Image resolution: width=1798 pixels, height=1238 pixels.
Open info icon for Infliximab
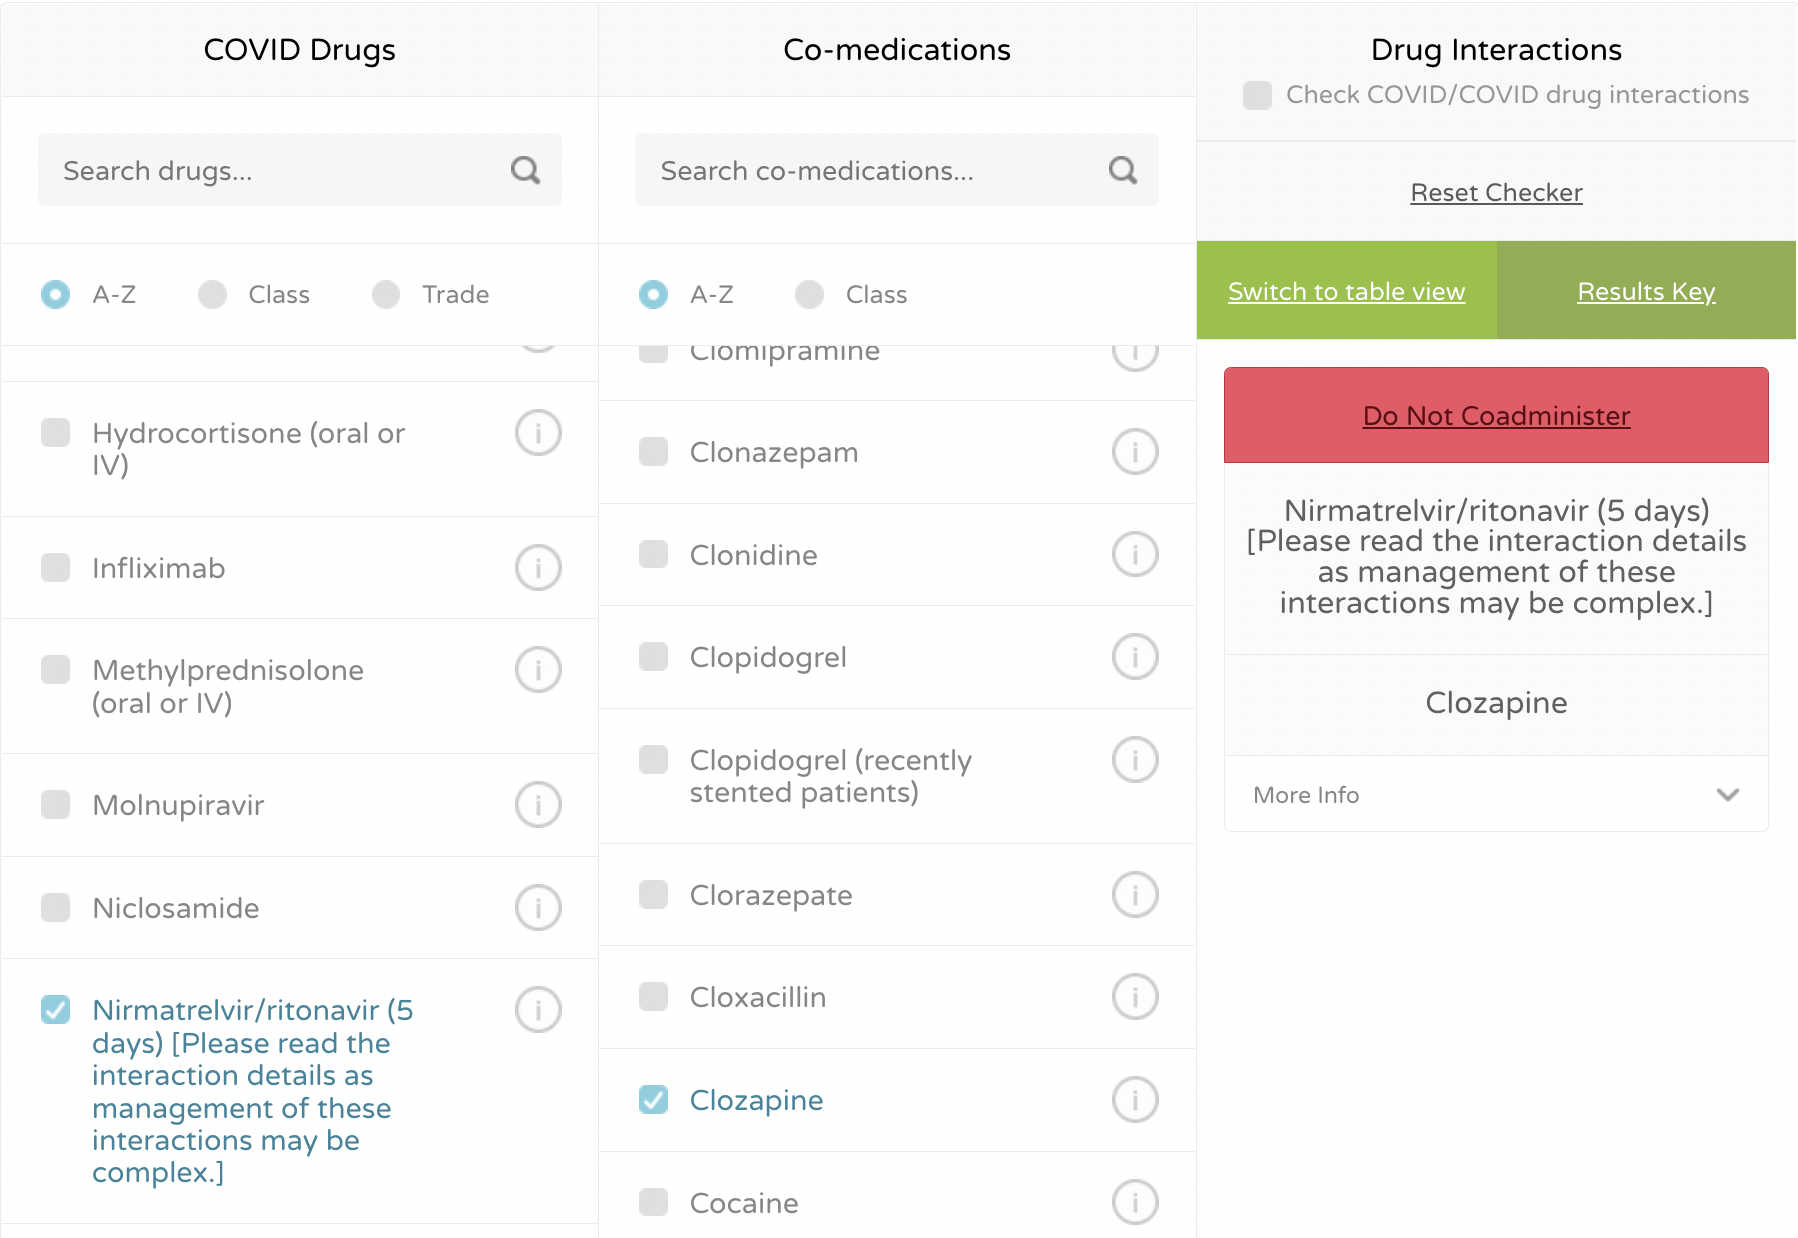click(538, 568)
